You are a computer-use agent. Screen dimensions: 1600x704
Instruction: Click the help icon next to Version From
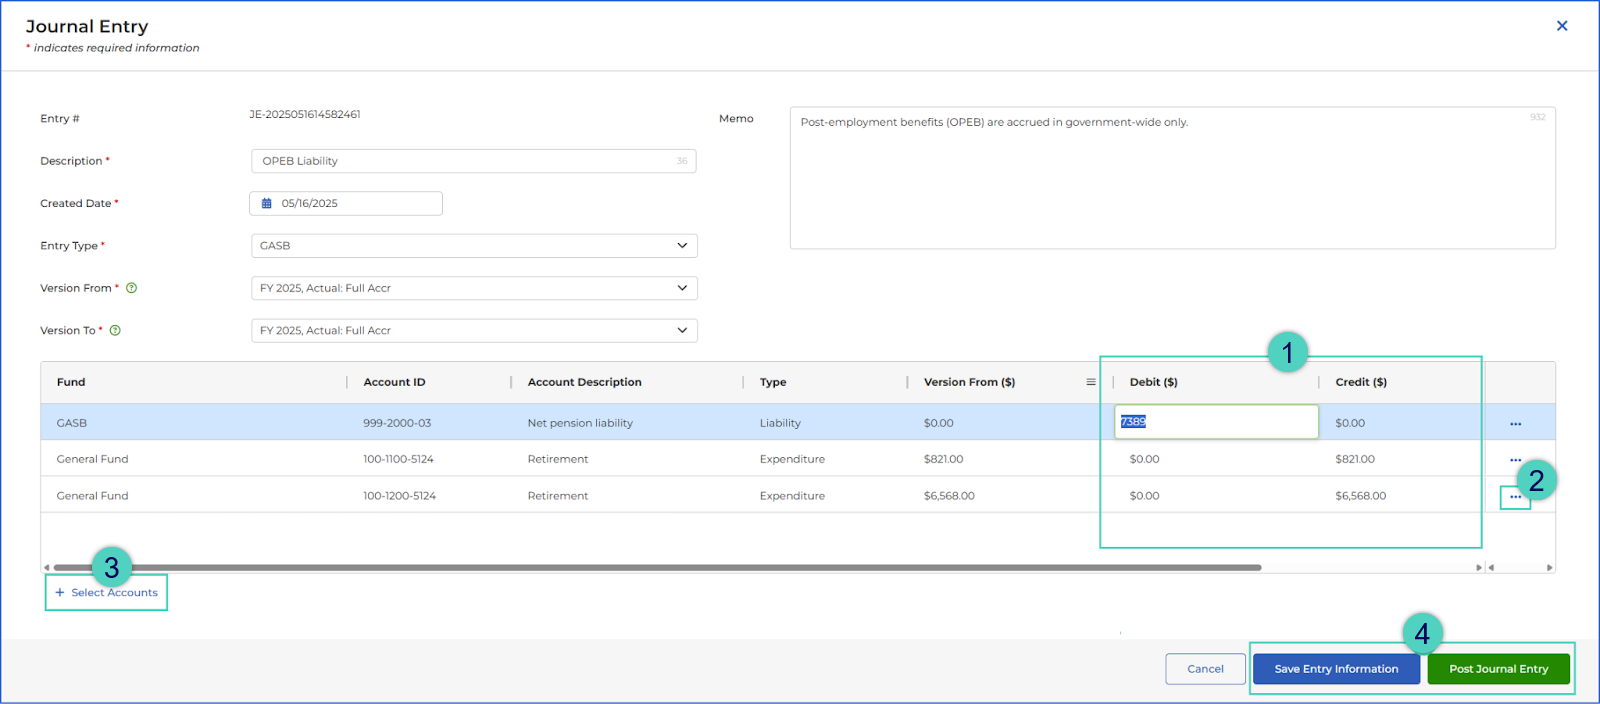pyautogui.click(x=131, y=288)
